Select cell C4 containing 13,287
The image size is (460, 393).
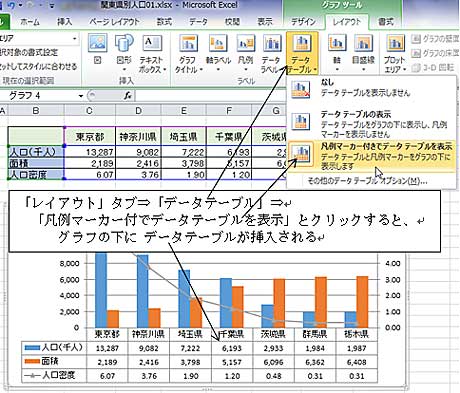pos(90,152)
